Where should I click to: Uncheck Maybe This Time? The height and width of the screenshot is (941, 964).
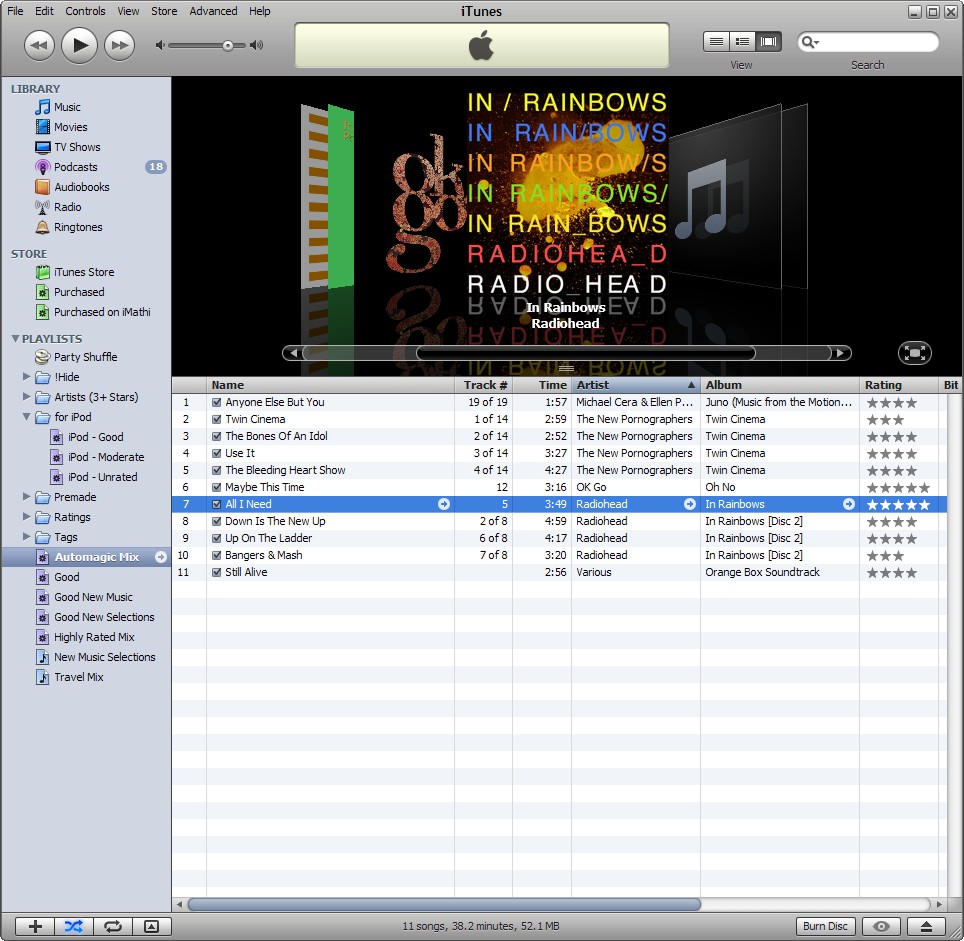[x=216, y=487]
